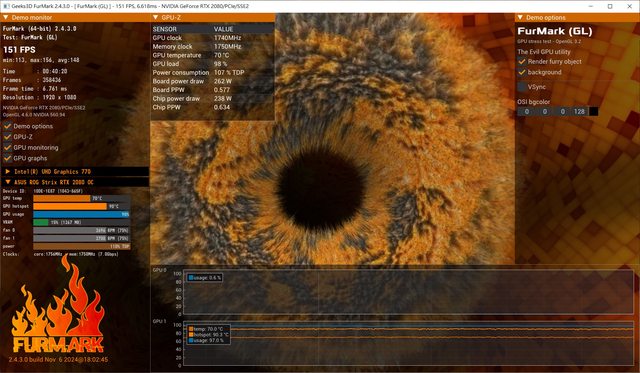Viewport: 640px width, 373px height.
Task: Click the FurMark app icon in title bar
Action: 6,6
